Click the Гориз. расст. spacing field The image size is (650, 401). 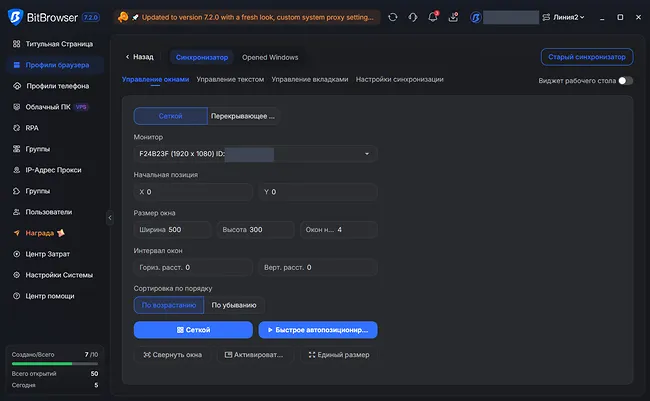[193, 267]
